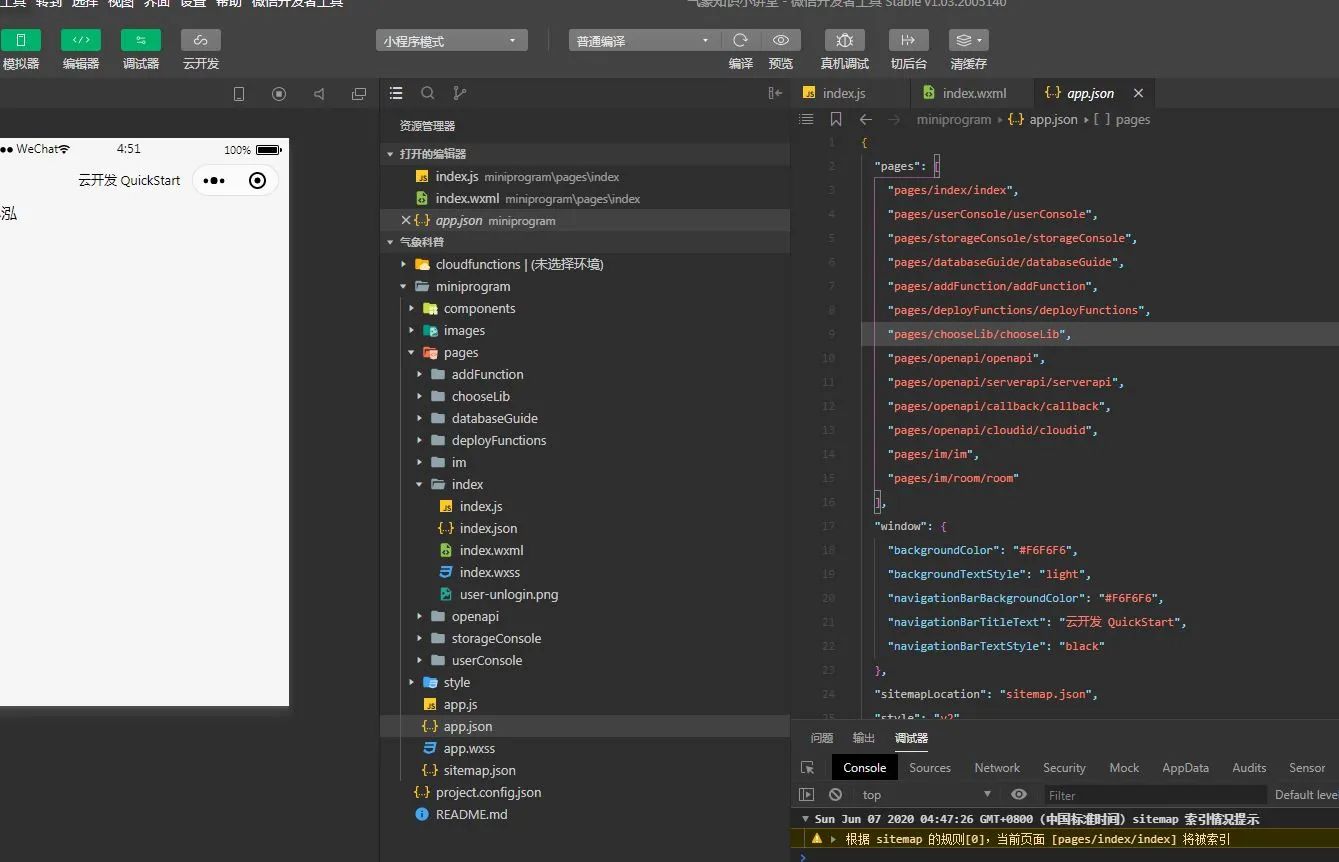The width and height of the screenshot is (1339, 862).
Task: Click the console Filter input field
Action: (1153, 795)
